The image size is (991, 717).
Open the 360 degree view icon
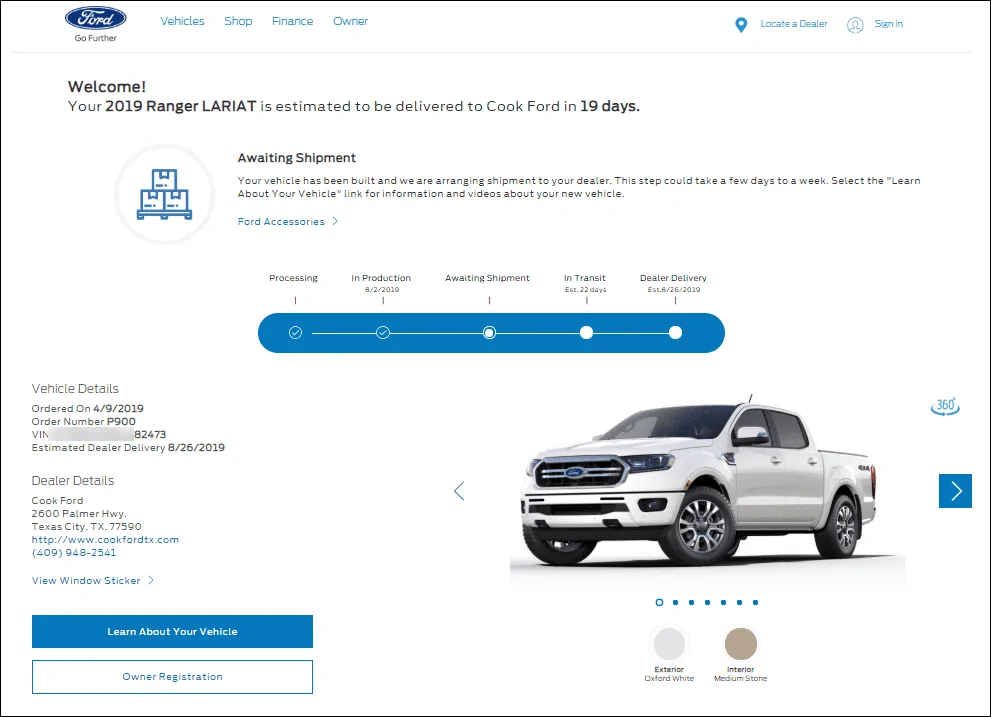pyautogui.click(x=945, y=406)
